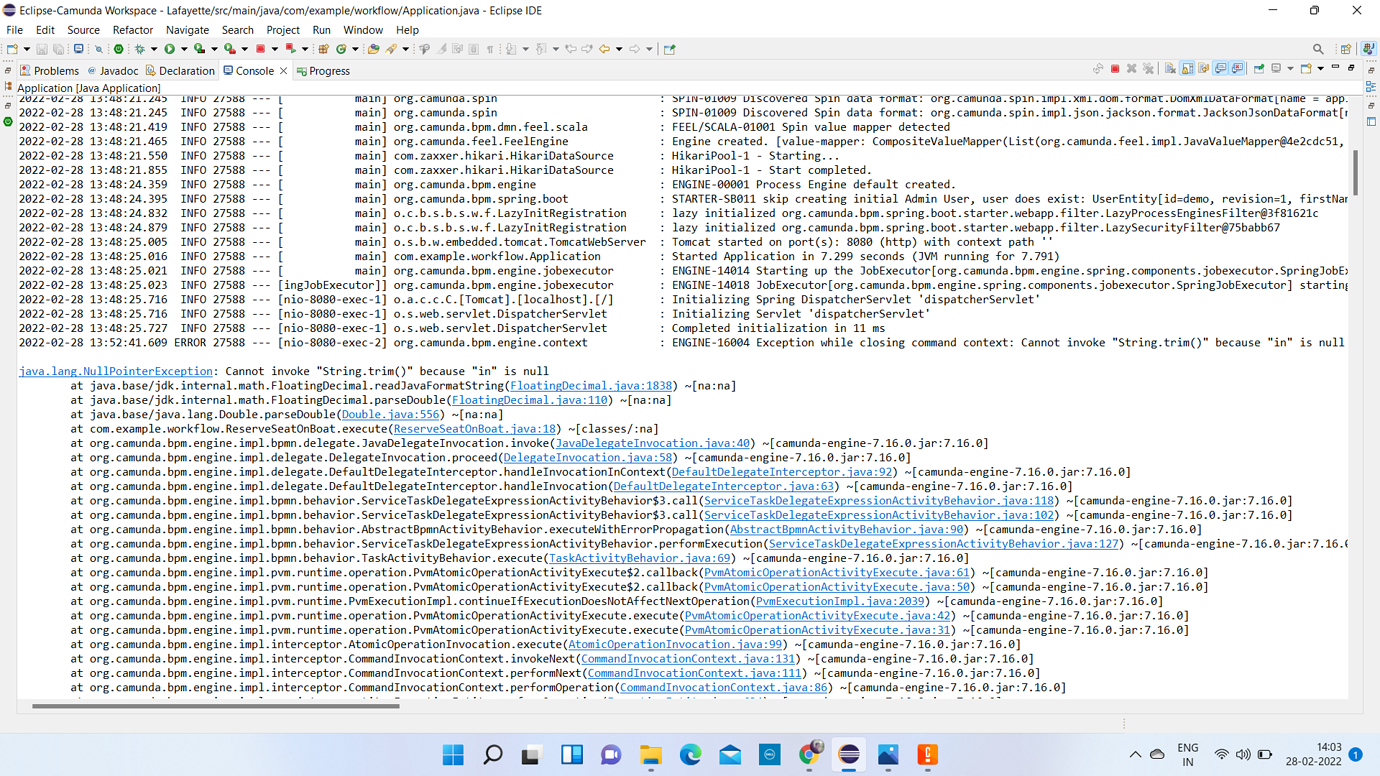Expand the Debug dropdown arrow
This screenshot has height=776, width=1380.
coord(154,49)
